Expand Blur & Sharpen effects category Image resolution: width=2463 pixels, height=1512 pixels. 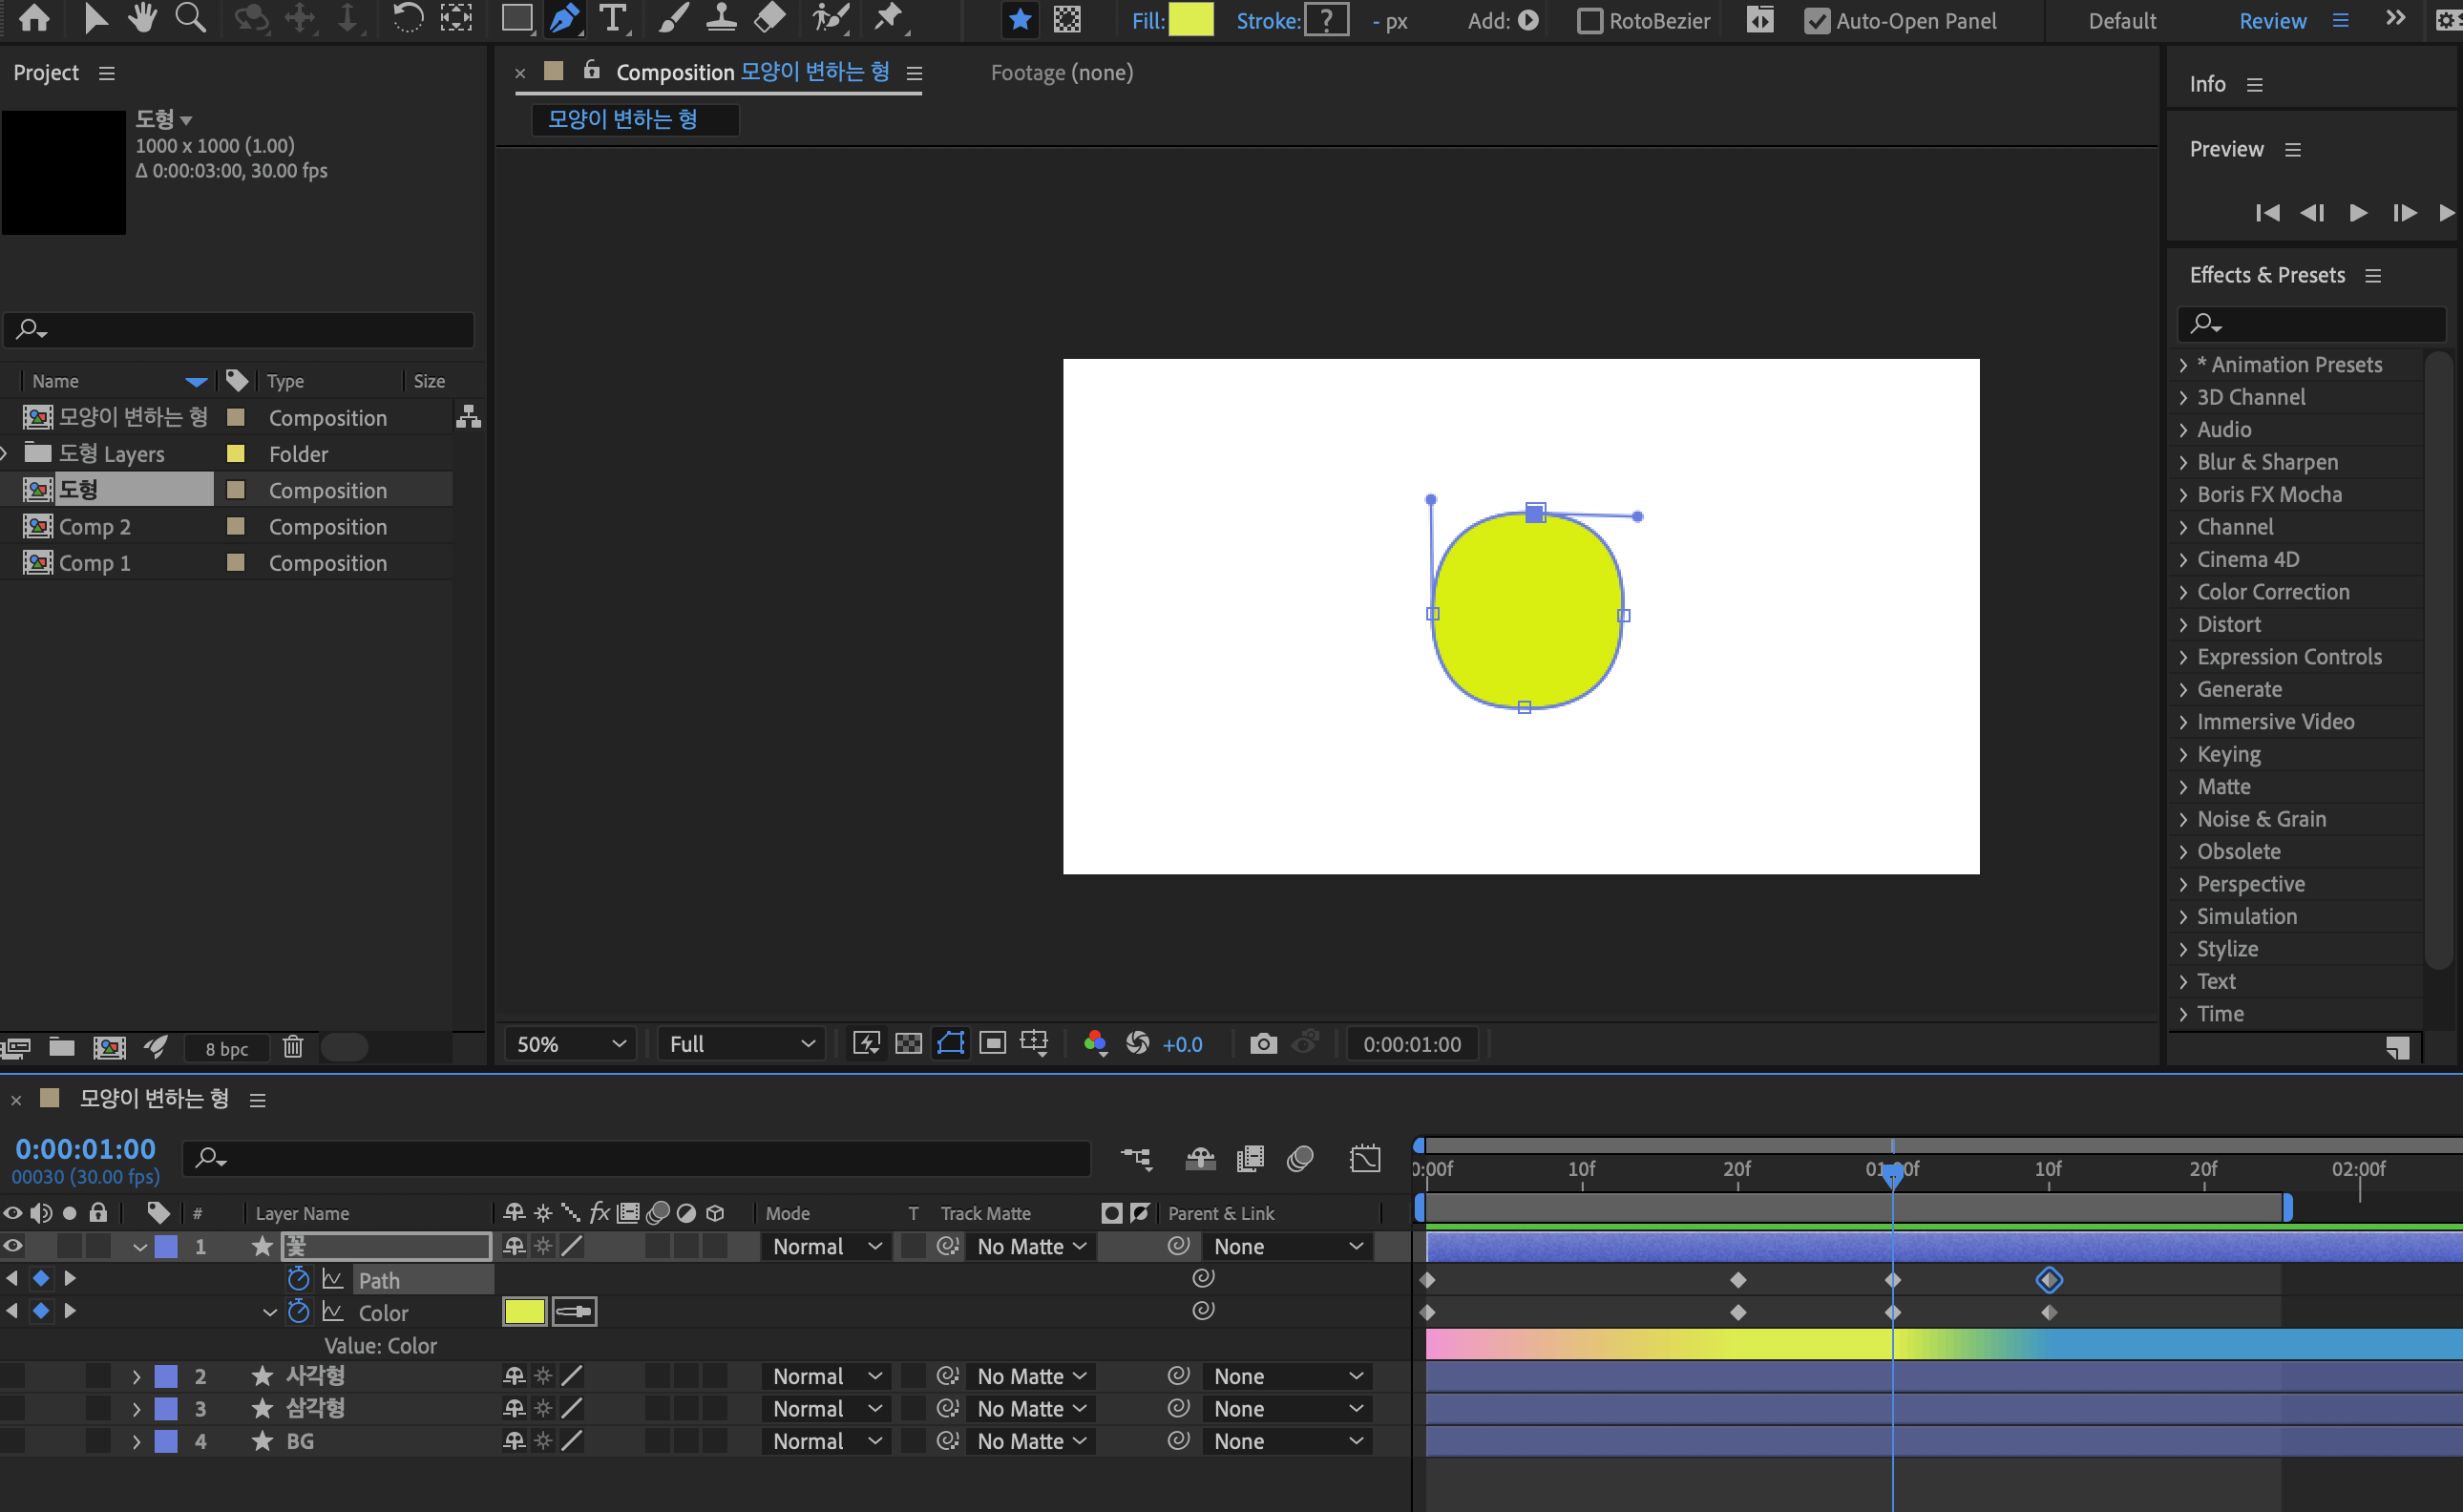[2183, 462]
